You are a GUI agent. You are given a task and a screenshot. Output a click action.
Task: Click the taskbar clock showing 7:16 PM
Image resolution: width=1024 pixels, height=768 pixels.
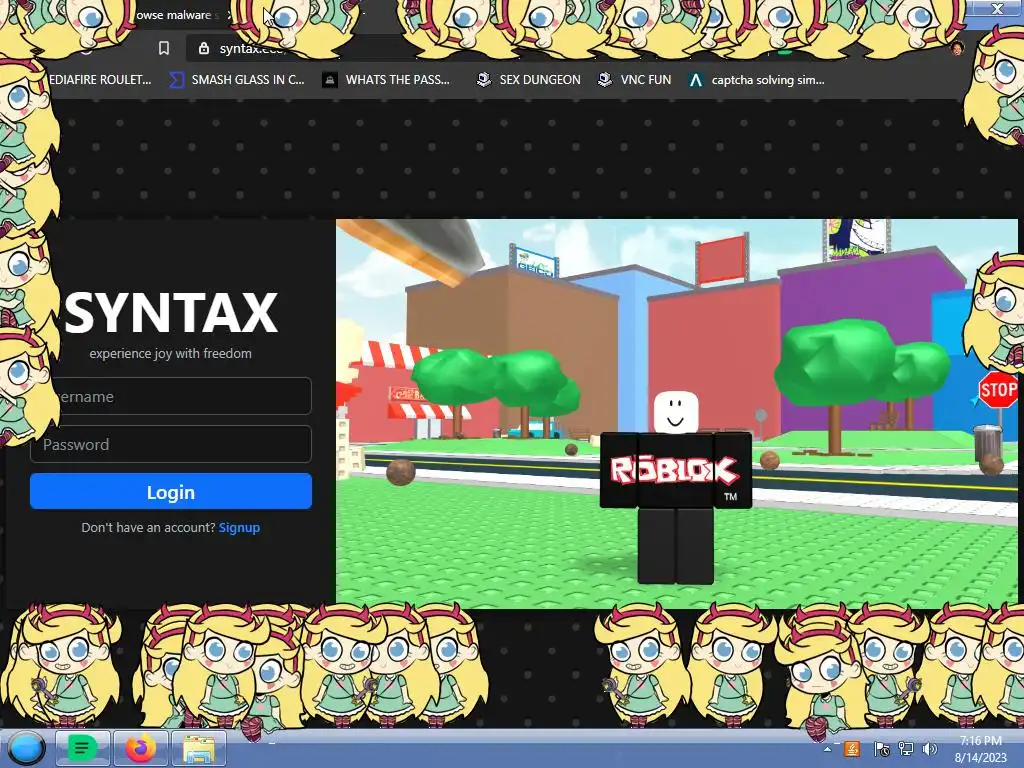980,748
